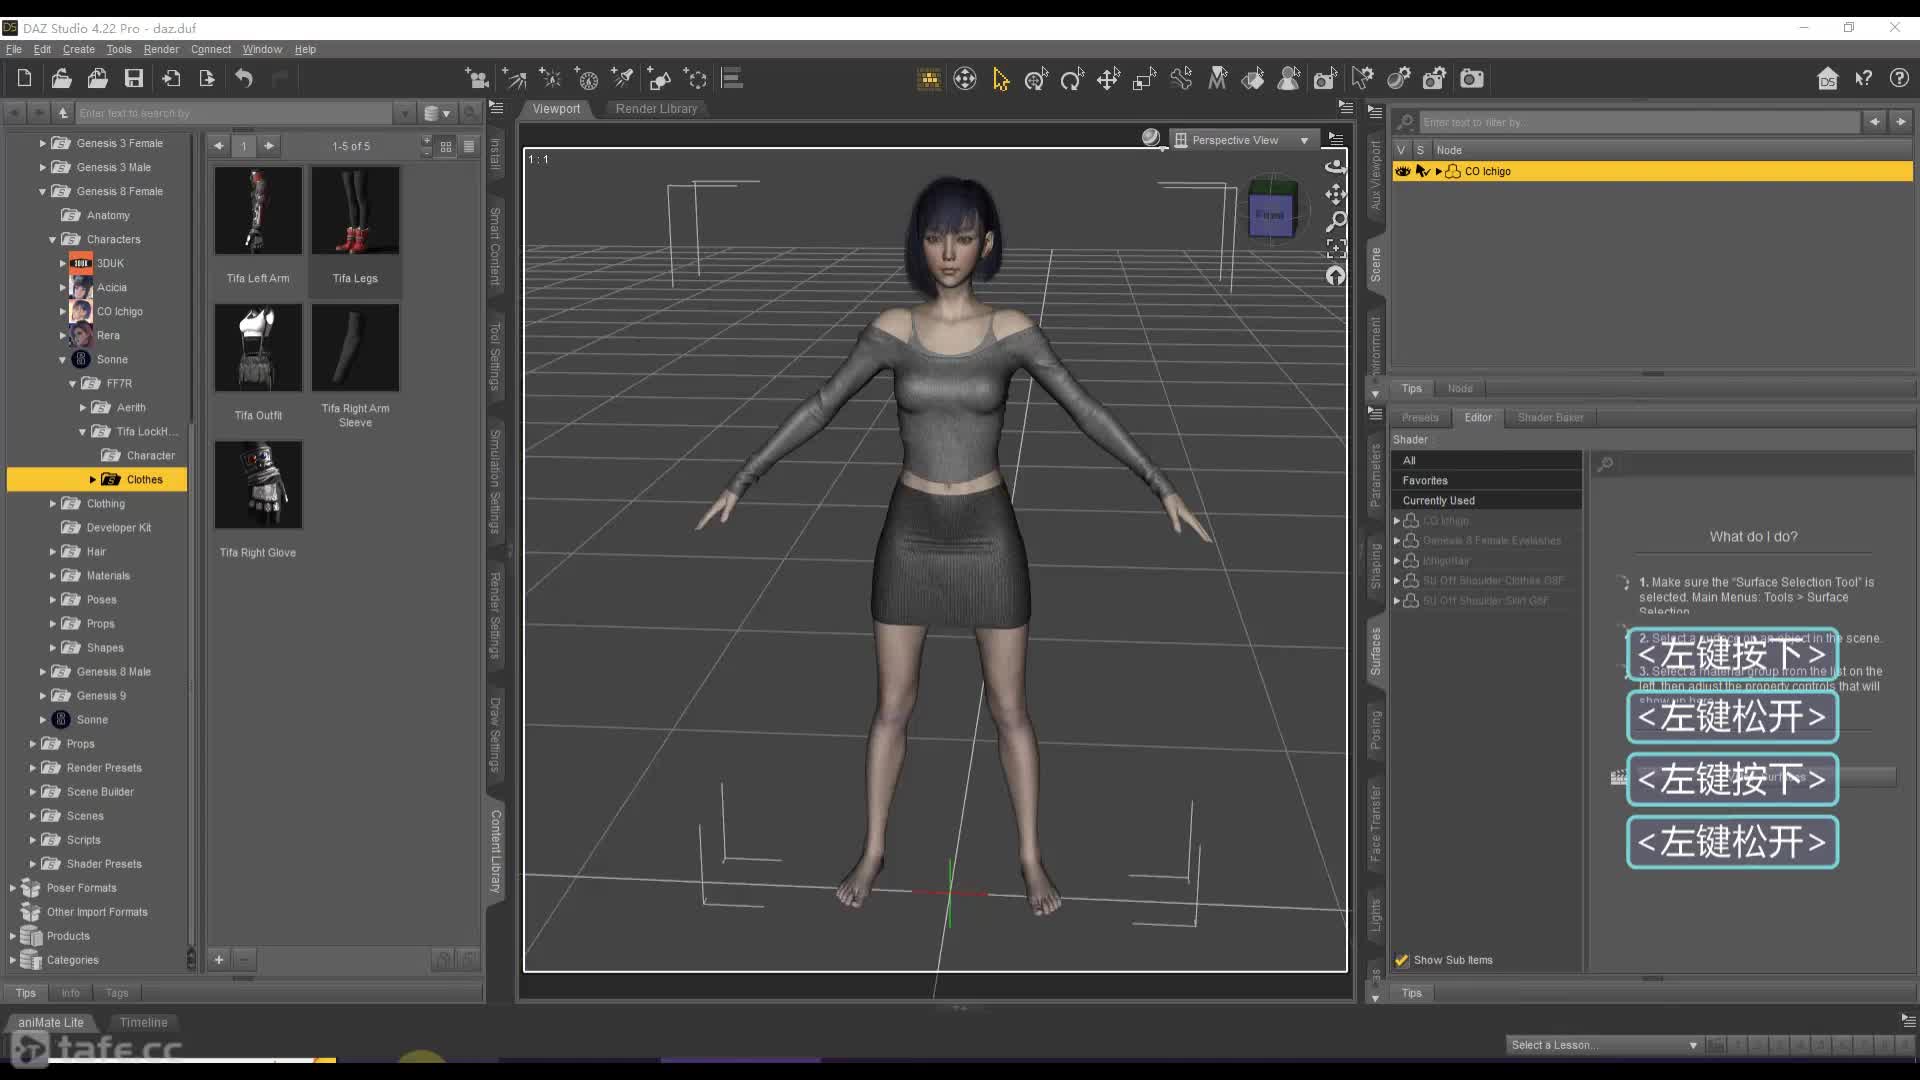Screen dimensions: 1920x1080
Task: Click the Import file icon
Action: [171, 78]
